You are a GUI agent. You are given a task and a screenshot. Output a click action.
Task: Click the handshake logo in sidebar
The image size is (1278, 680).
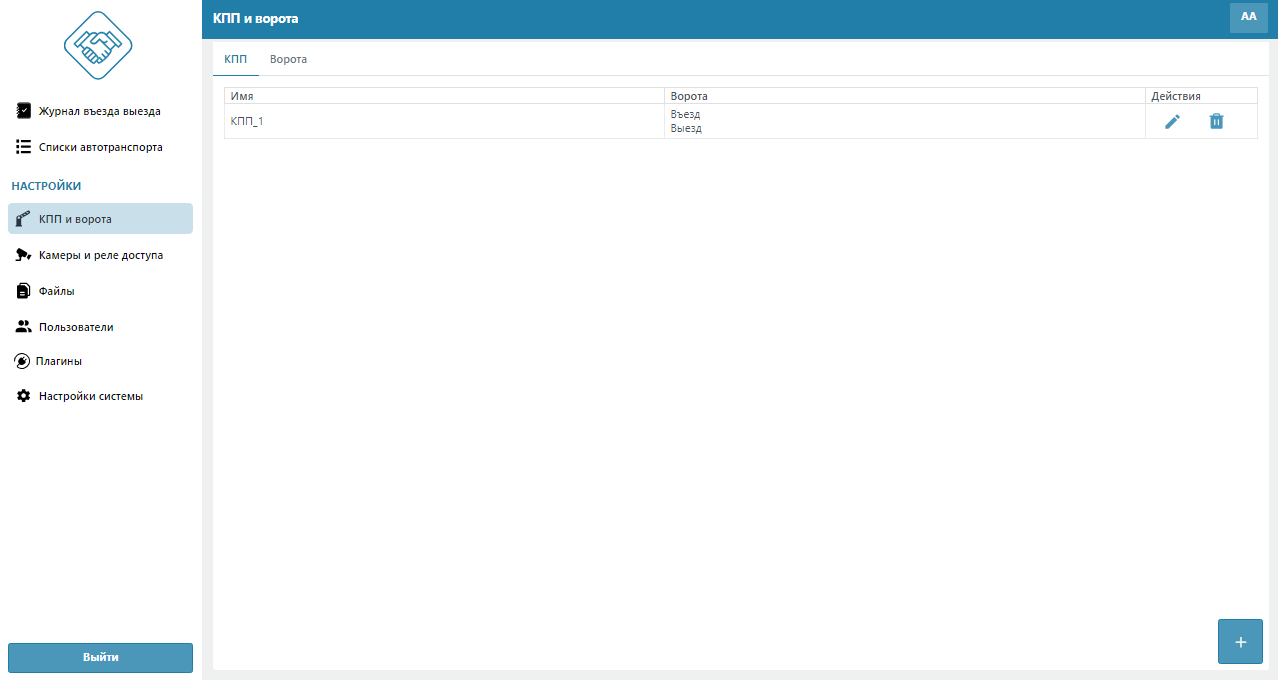98,45
